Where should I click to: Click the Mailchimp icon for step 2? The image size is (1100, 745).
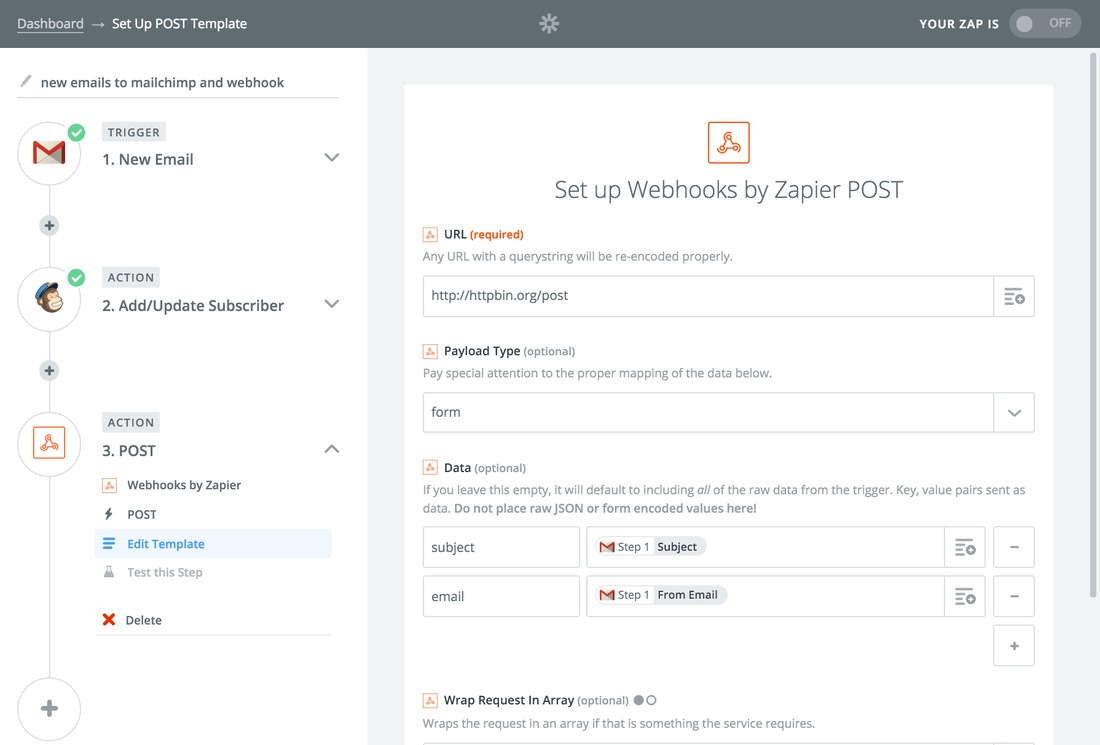click(49, 298)
